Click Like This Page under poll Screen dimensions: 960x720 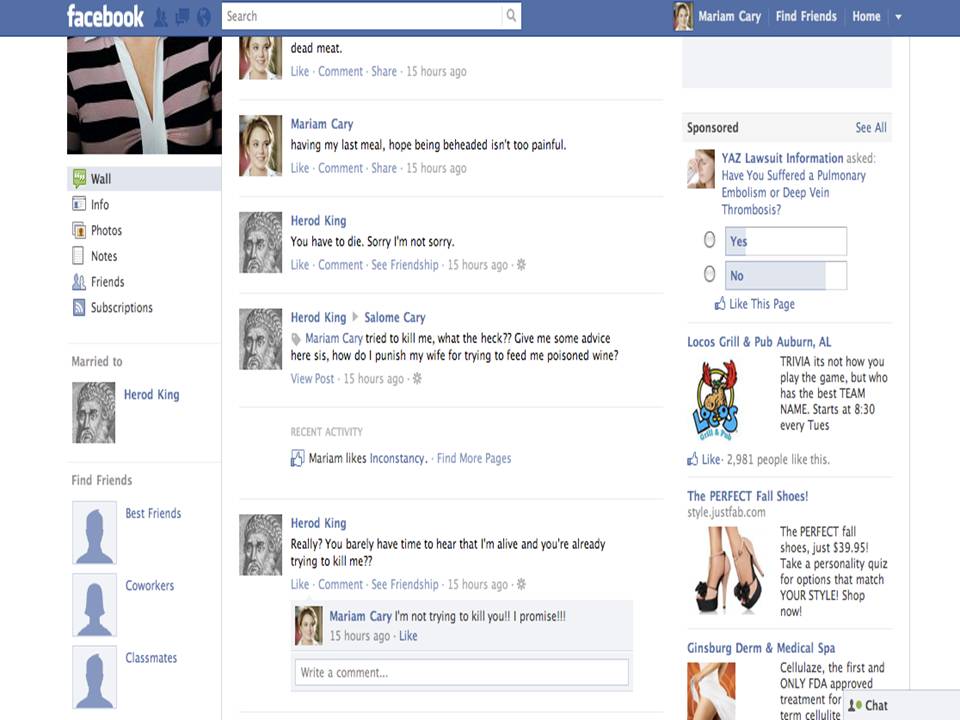[x=762, y=304]
